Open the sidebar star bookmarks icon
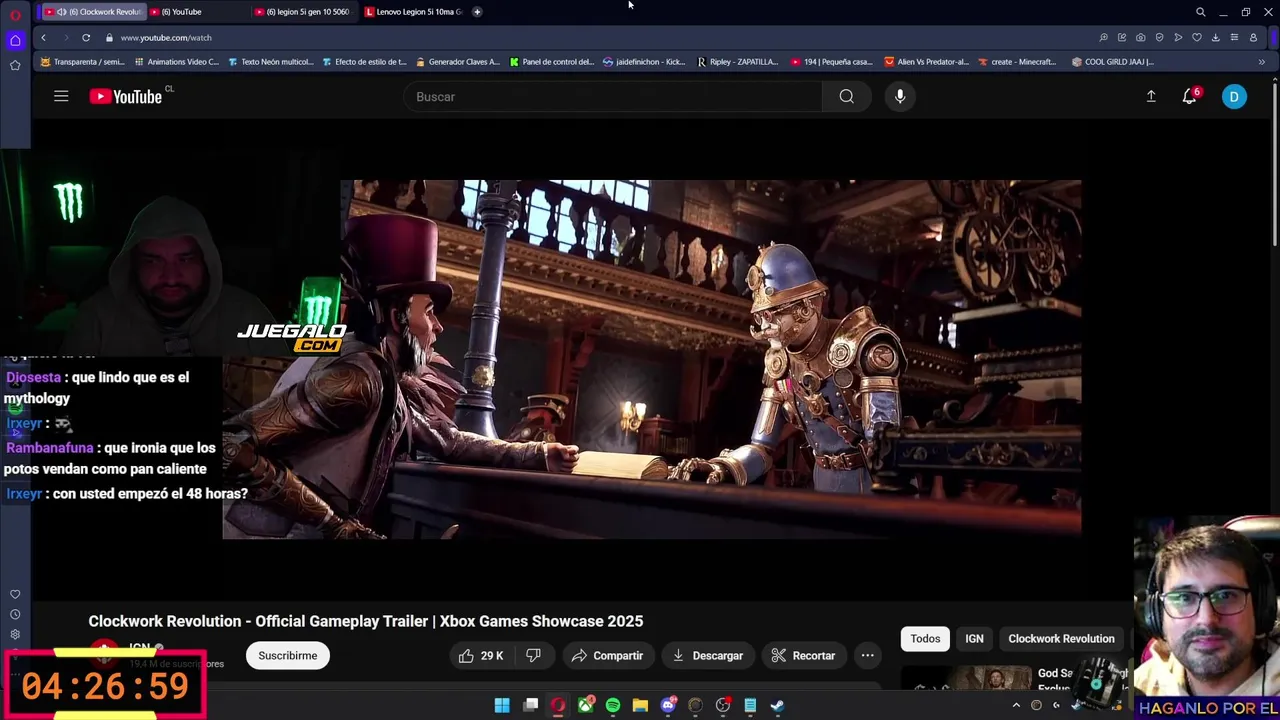This screenshot has height=720, width=1280. point(15,65)
